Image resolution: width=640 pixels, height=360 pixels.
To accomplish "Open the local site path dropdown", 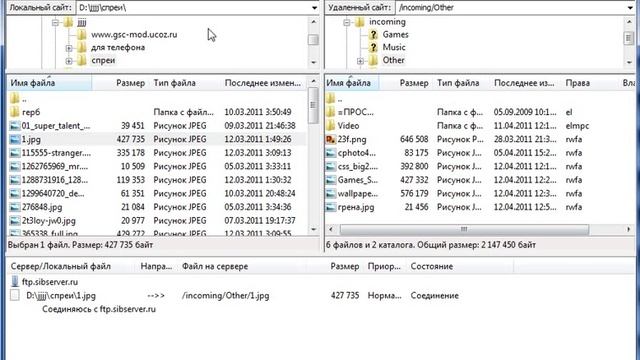I will (314, 7).
